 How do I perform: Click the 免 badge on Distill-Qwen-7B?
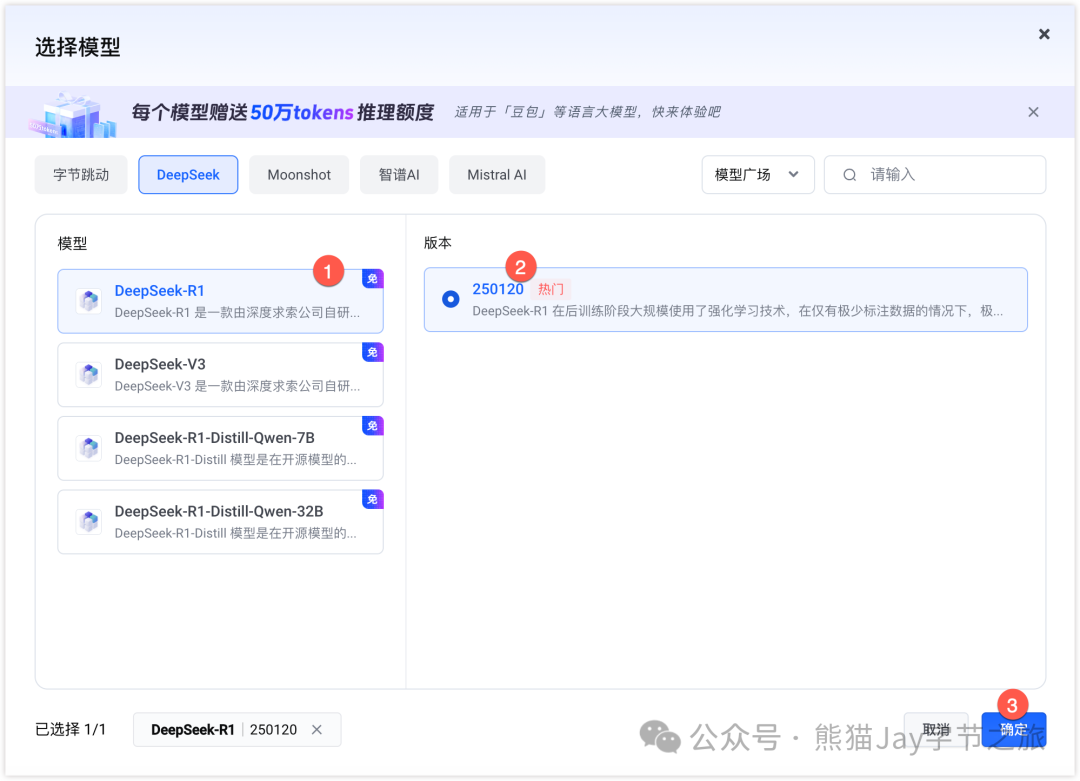[x=373, y=426]
